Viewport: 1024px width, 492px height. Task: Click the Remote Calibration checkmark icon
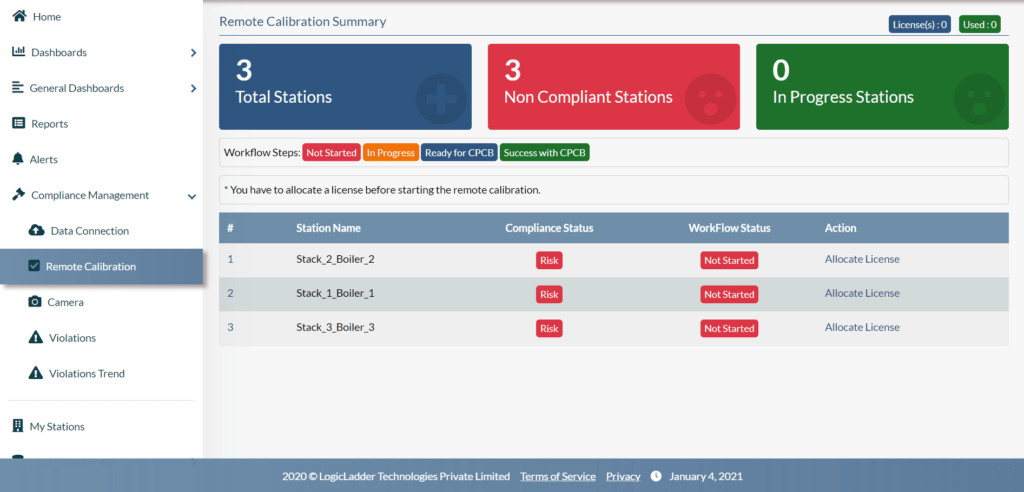[34, 266]
